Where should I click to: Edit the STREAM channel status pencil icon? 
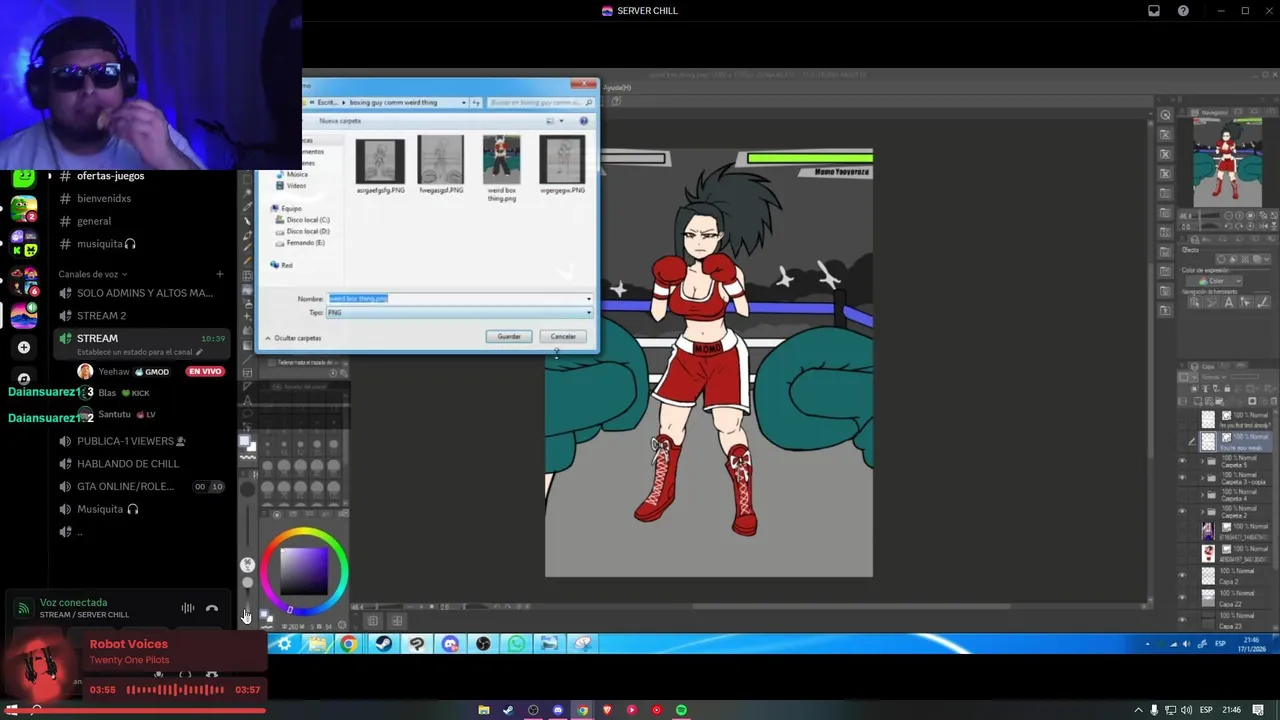coord(199,352)
